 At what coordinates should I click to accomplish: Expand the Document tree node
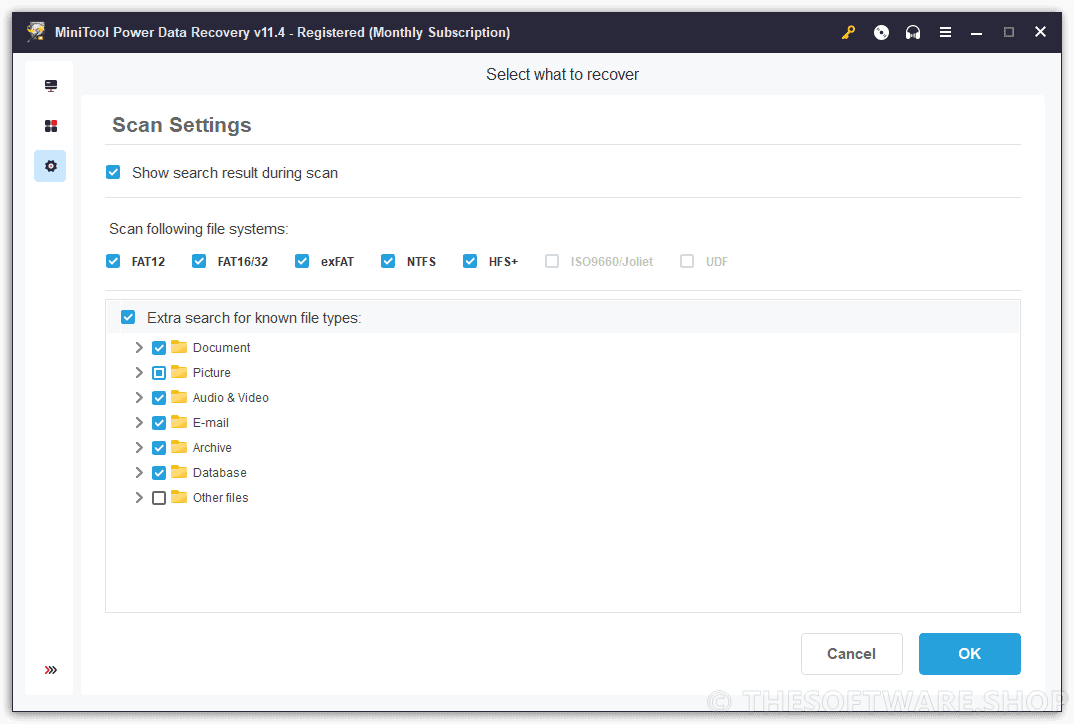click(139, 347)
